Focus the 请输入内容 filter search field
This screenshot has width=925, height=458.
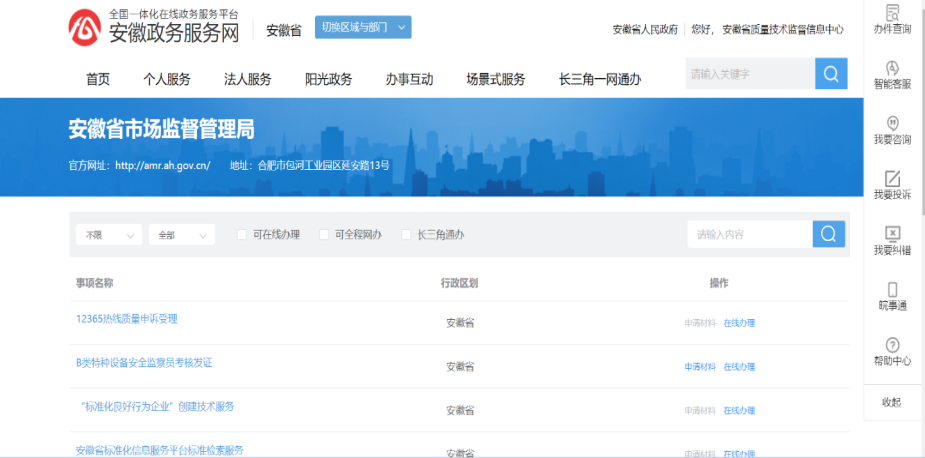750,234
